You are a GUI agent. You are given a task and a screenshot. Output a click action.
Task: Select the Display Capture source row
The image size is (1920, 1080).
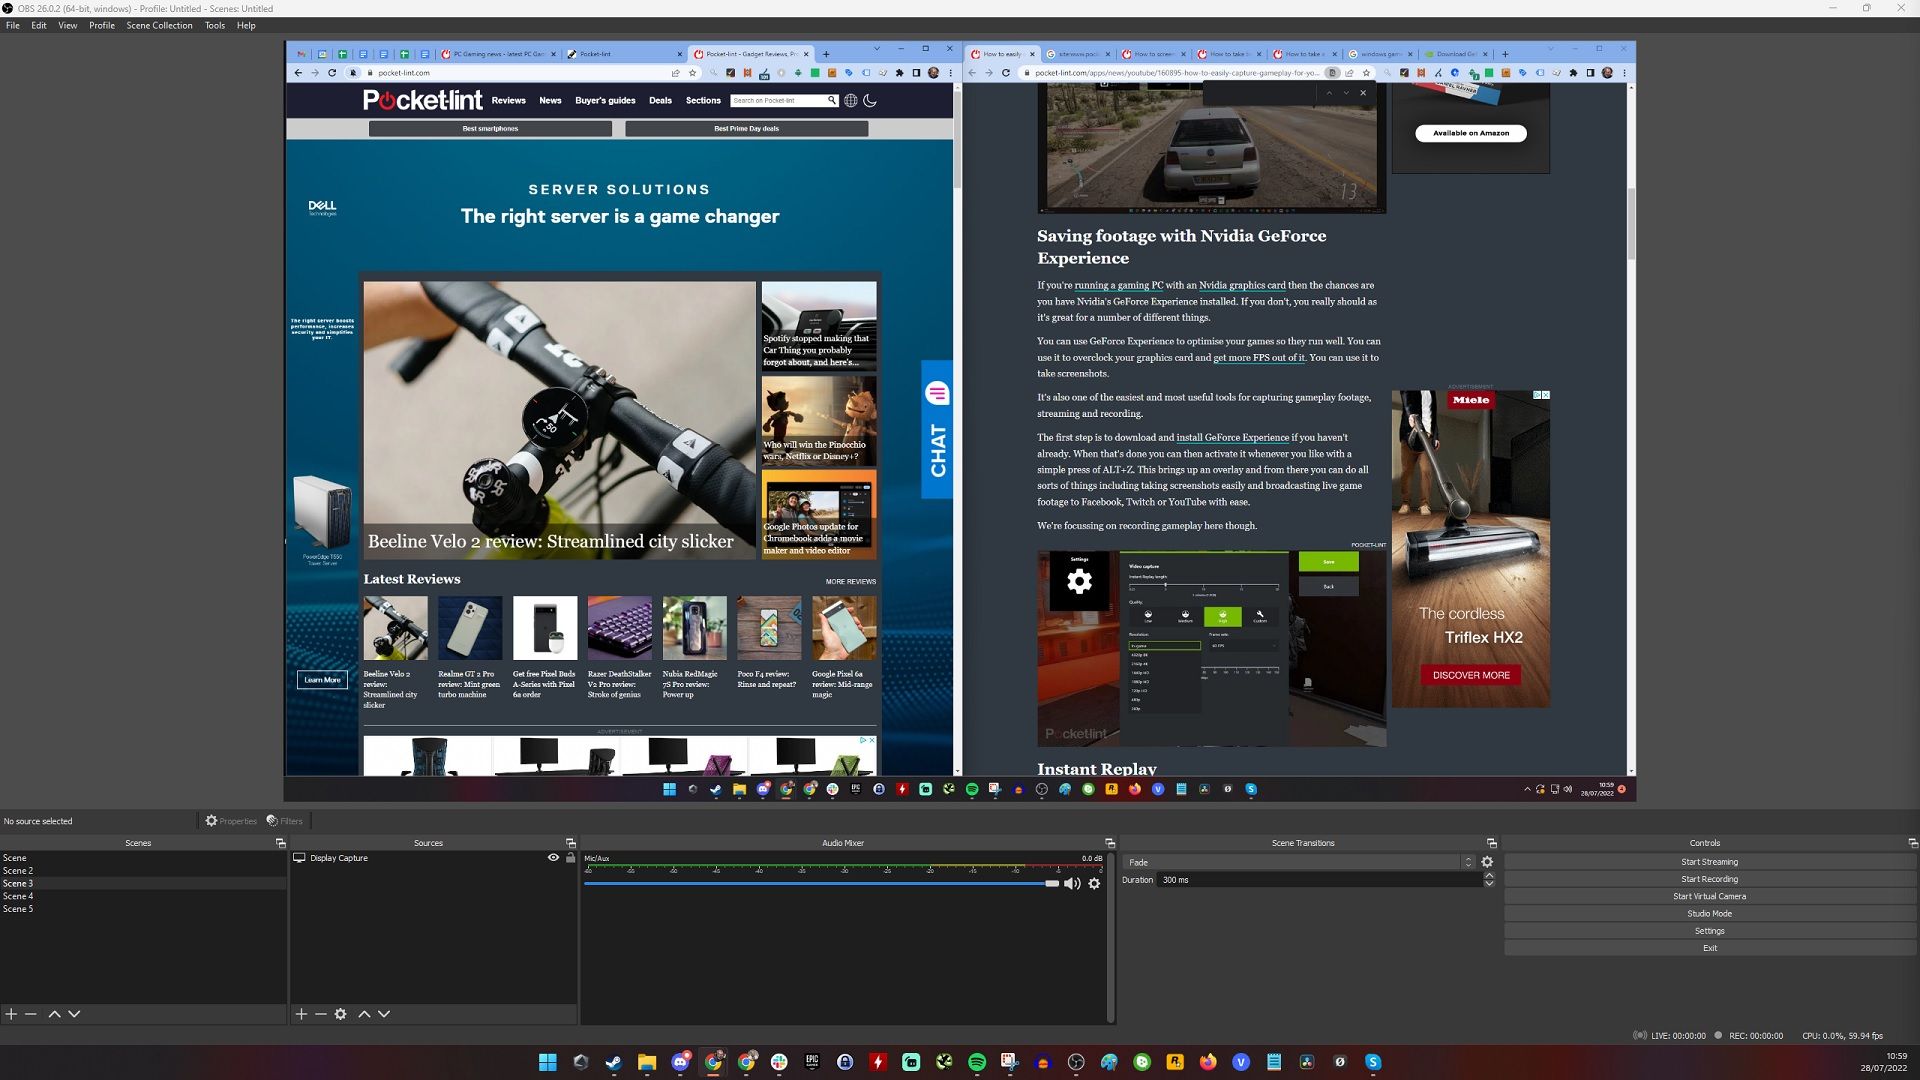(433, 858)
